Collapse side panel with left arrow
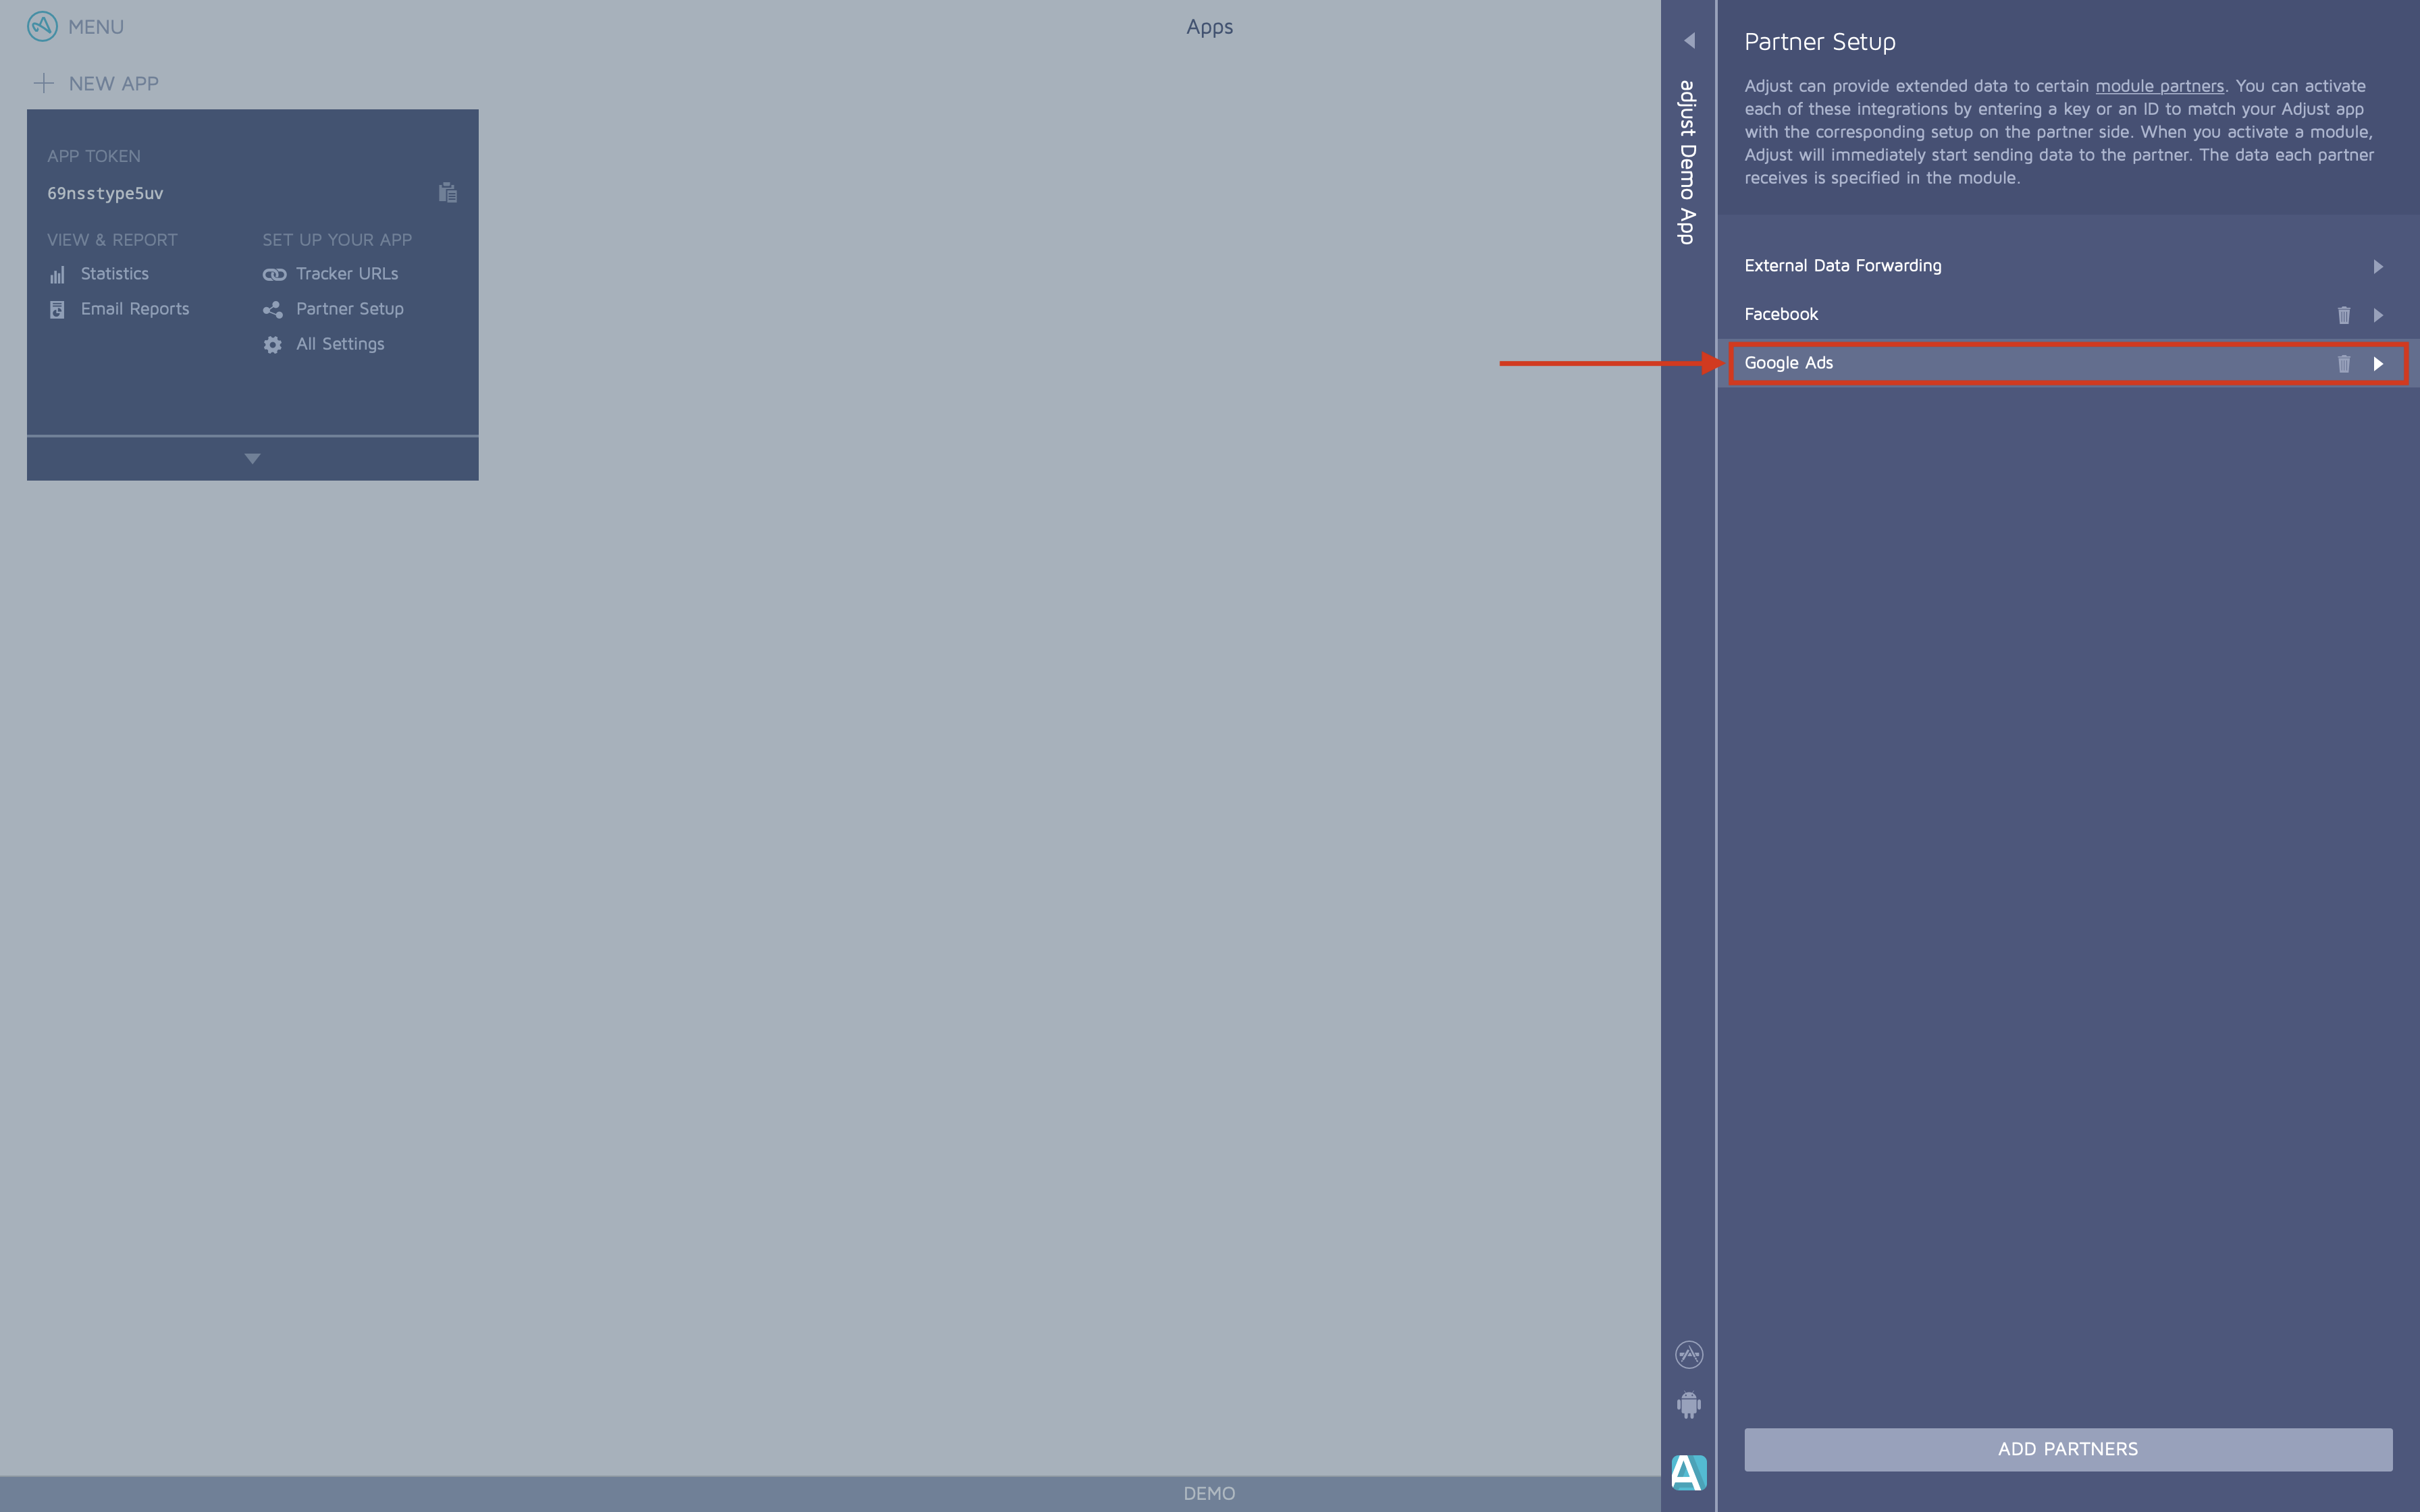The image size is (2420, 1512). click(x=1689, y=41)
